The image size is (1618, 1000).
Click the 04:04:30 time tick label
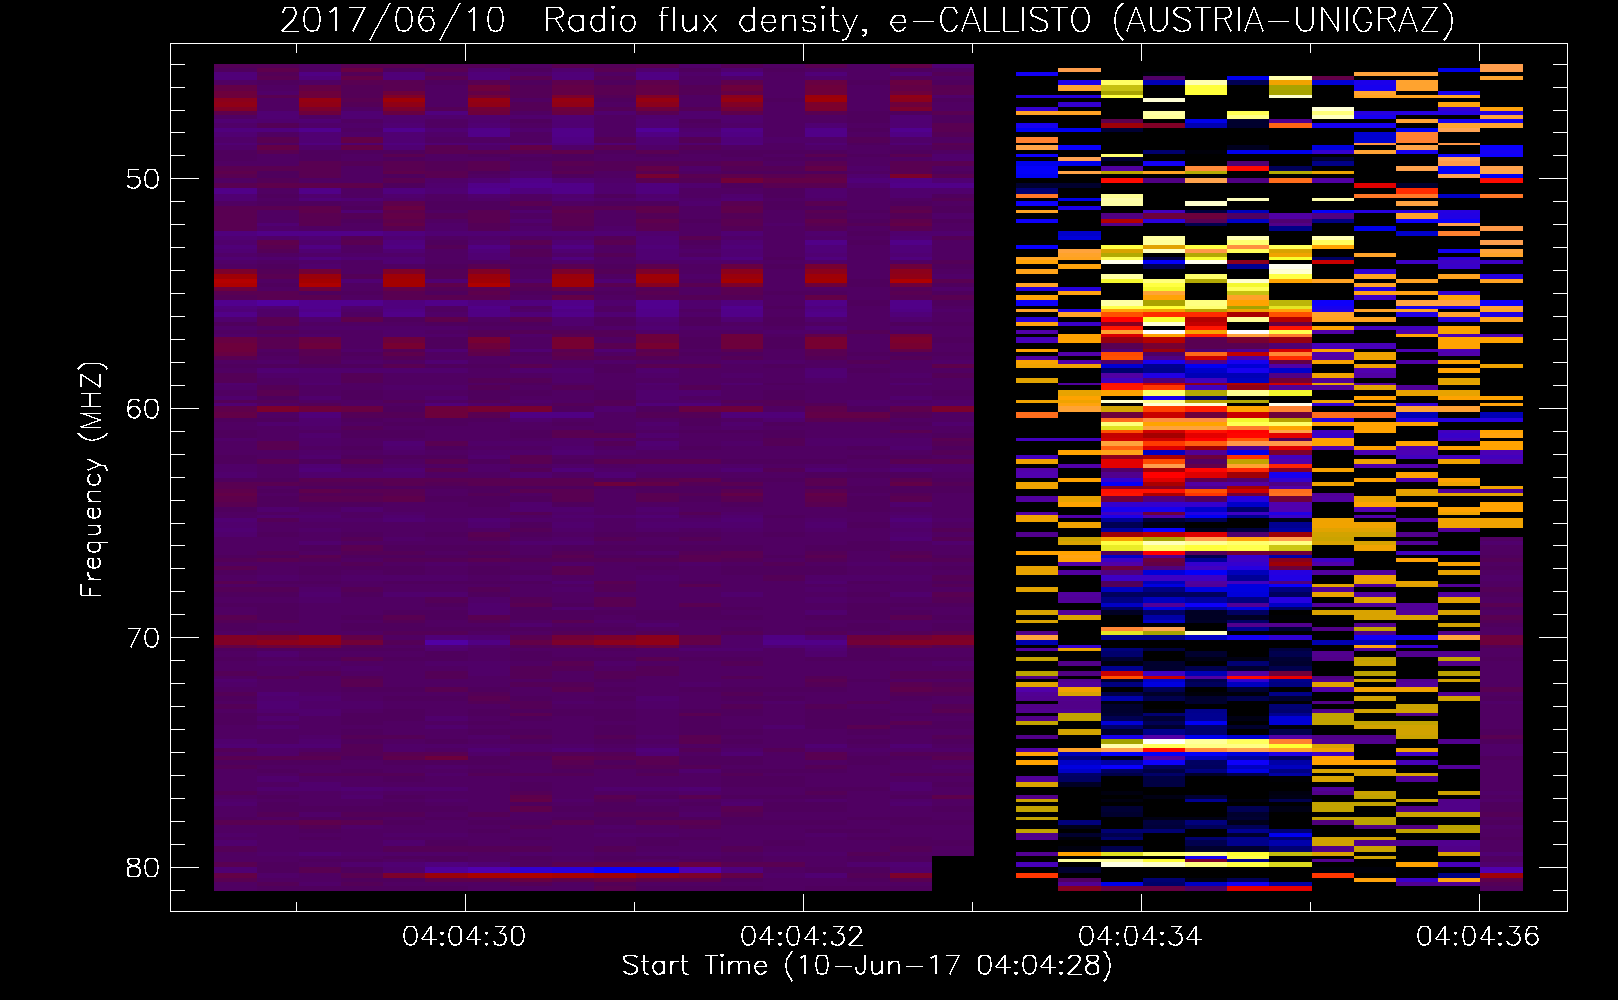coord(464,937)
